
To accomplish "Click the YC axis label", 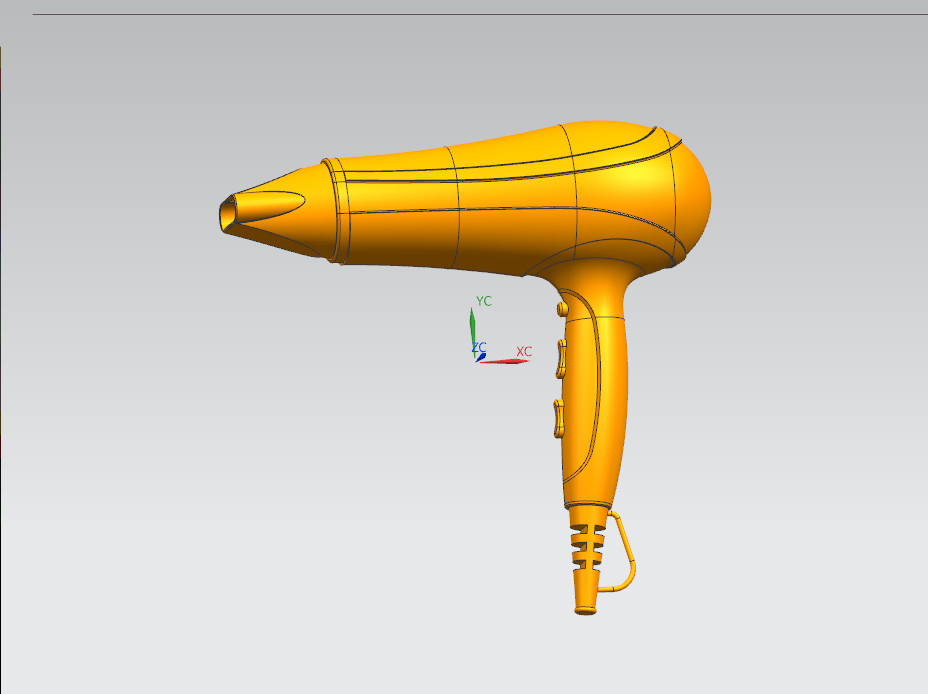I will pyautogui.click(x=483, y=299).
